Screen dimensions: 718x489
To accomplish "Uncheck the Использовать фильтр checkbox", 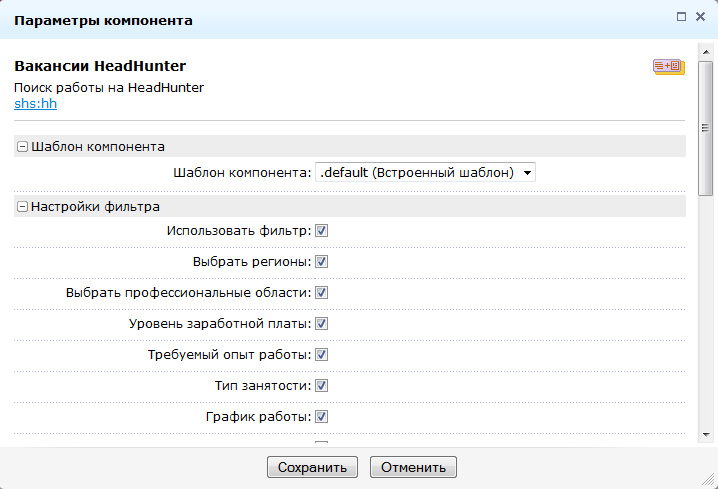I will (x=322, y=231).
